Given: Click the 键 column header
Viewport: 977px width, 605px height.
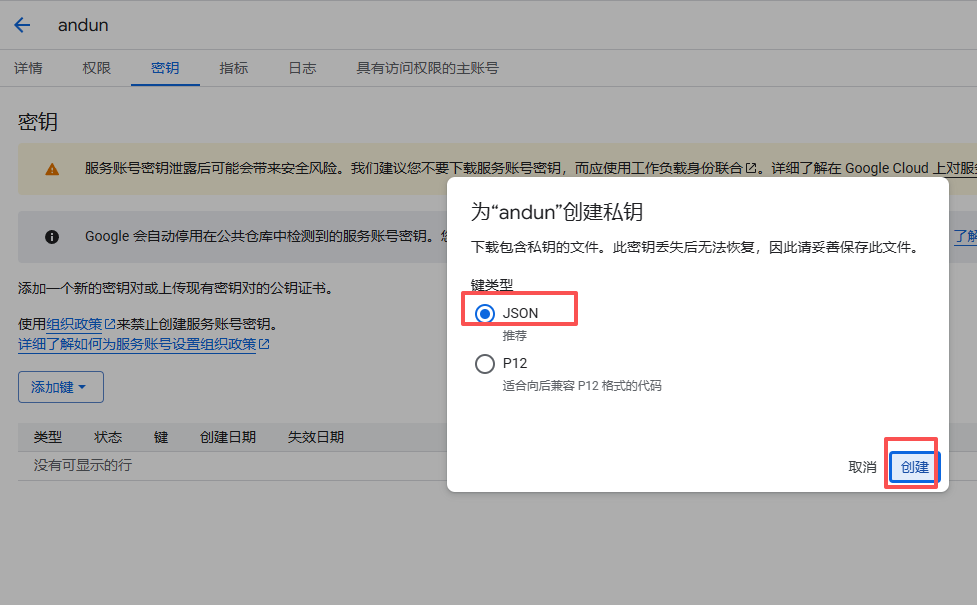Looking at the screenshot, I should 161,437.
